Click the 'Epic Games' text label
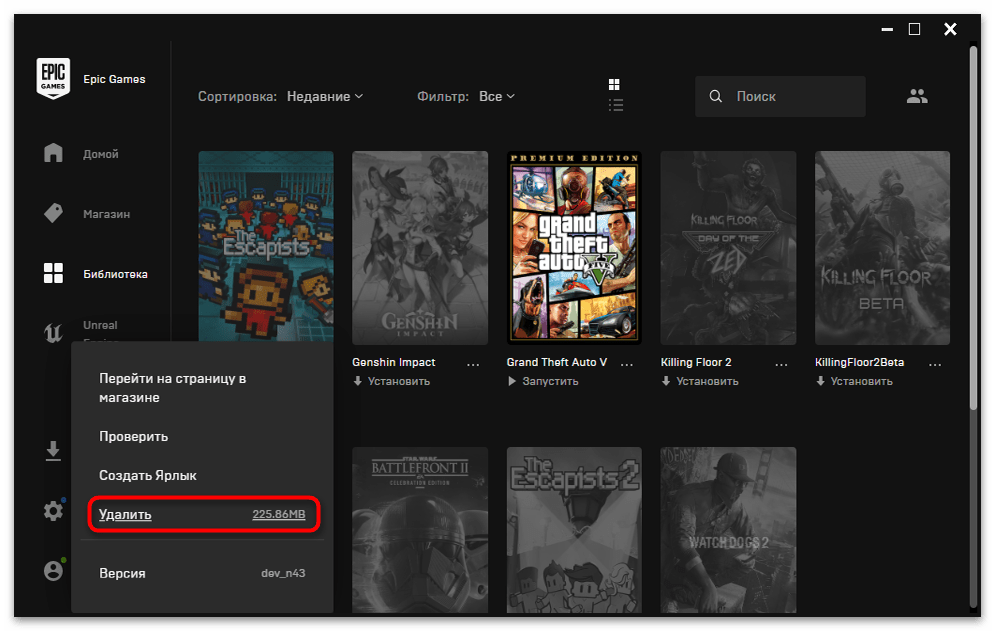This screenshot has height=631, width=995. click(114, 79)
